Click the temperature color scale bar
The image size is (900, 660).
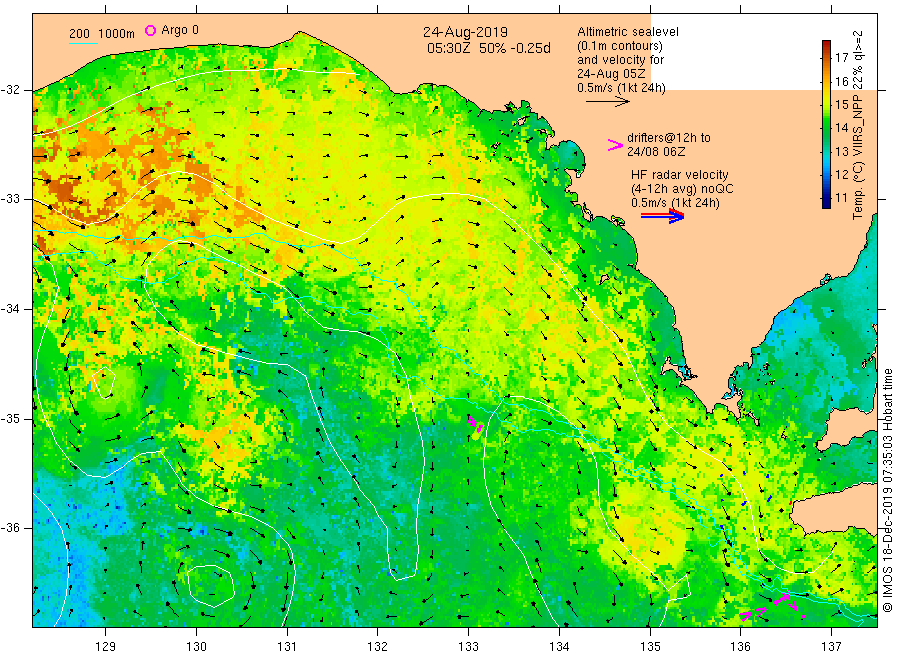point(826,124)
